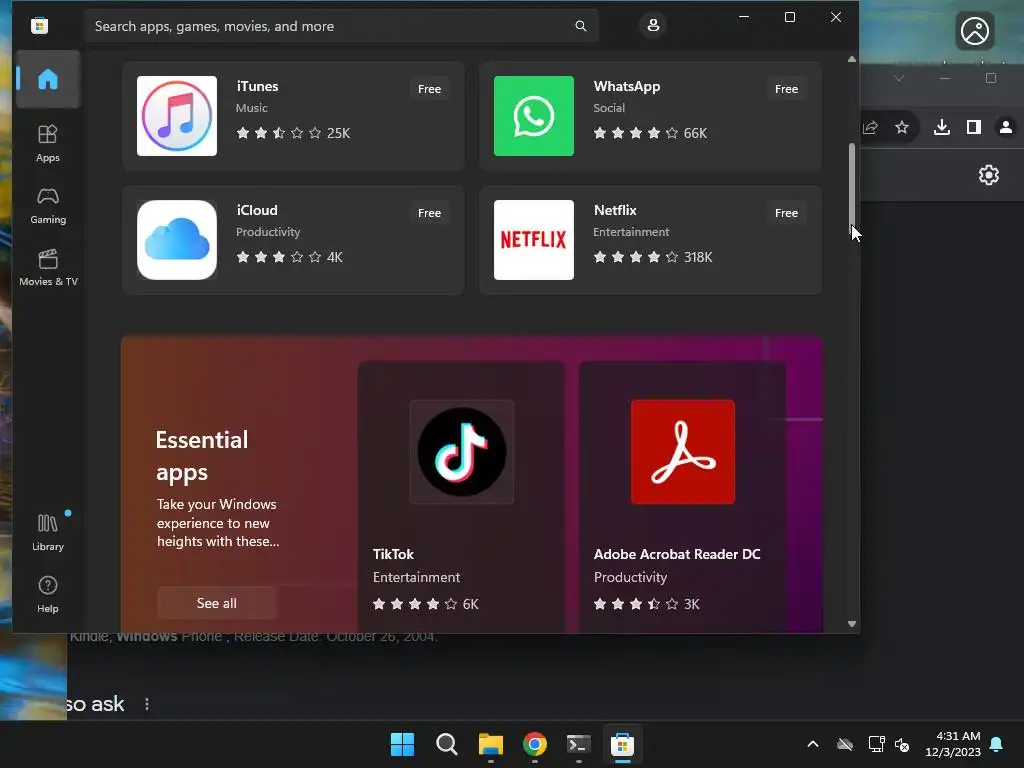Click the Free button for Netflix
Viewport: 1024px width, 768px height.
pos(786,213)
